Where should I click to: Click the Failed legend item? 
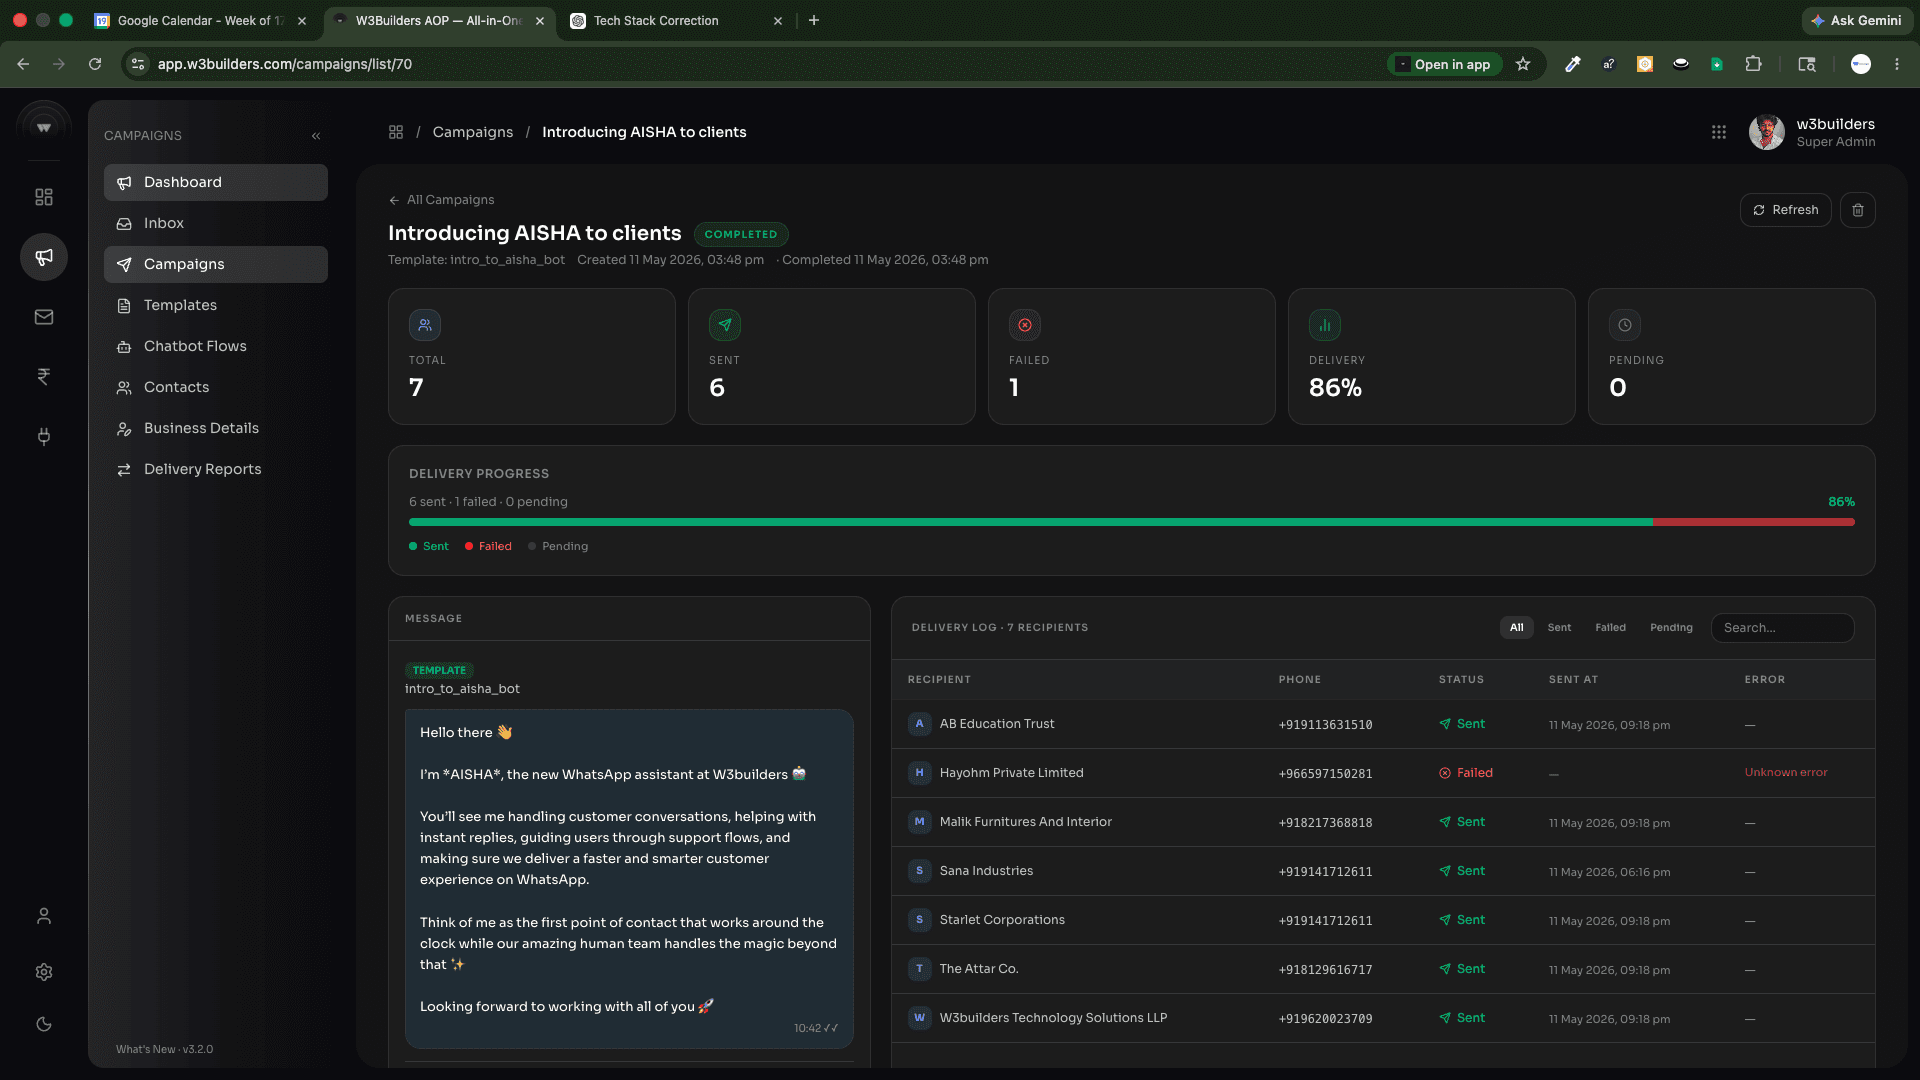click(x=488, y=547)
